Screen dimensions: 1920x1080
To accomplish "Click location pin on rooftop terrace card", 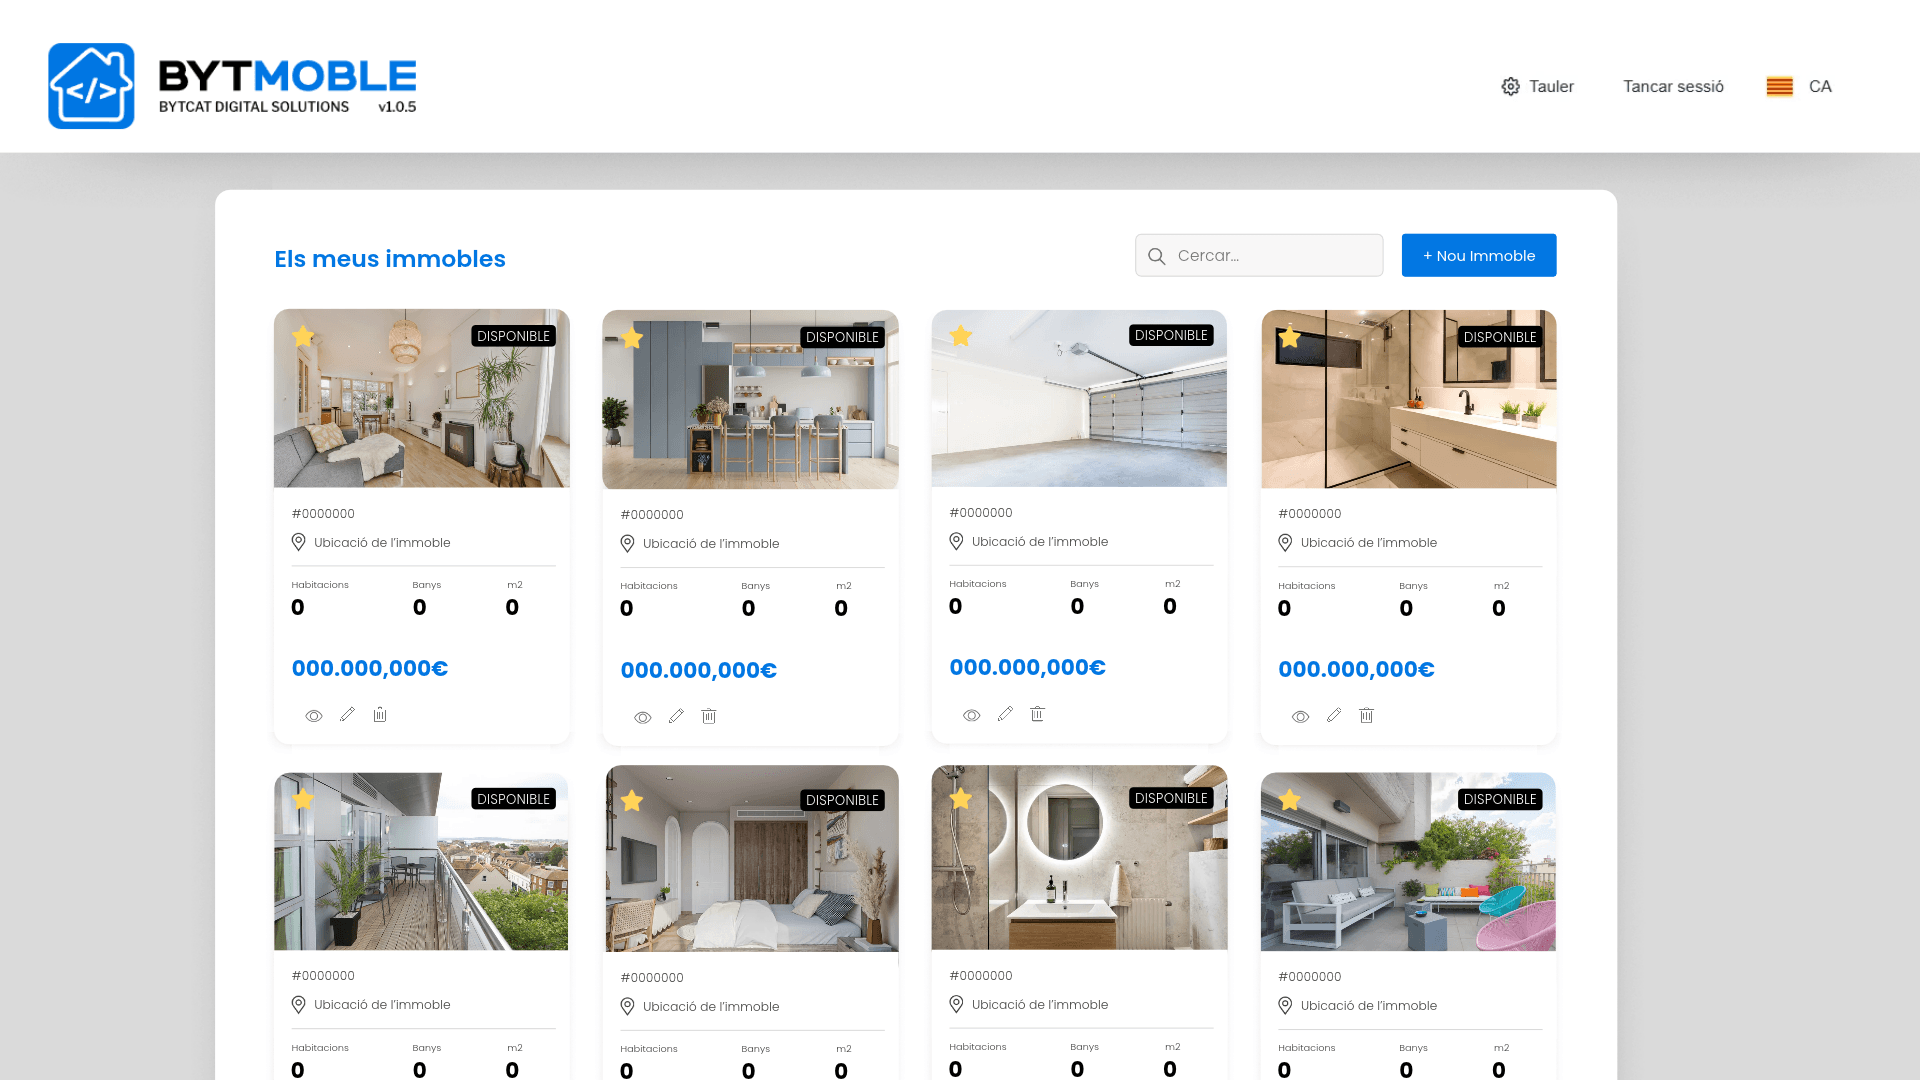I will click(1285, 1005).
